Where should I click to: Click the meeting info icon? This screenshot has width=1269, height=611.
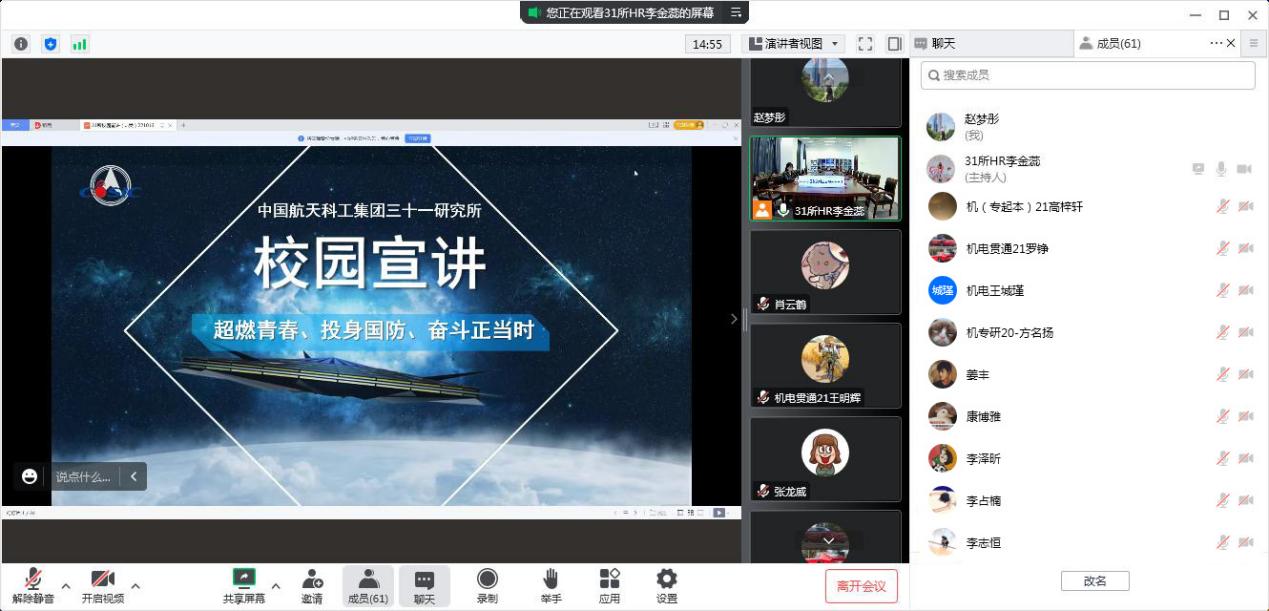(21, 44)
